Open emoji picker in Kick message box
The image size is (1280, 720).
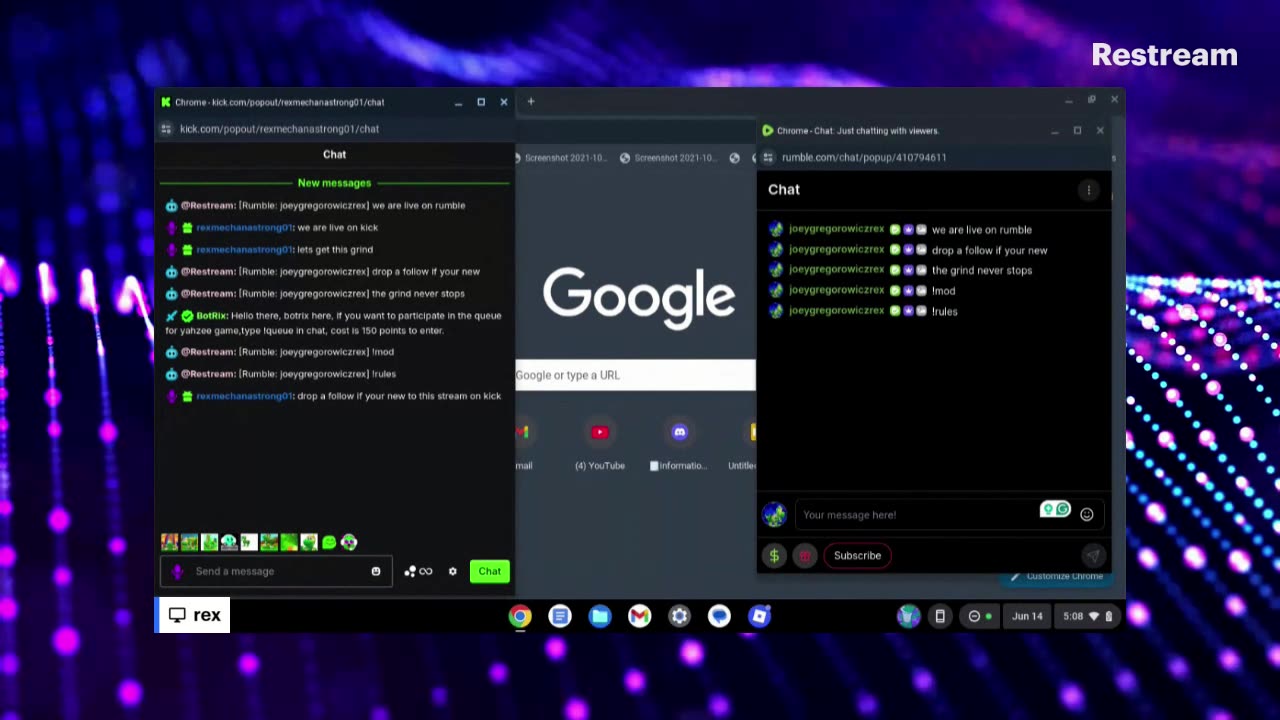[376, 571]
